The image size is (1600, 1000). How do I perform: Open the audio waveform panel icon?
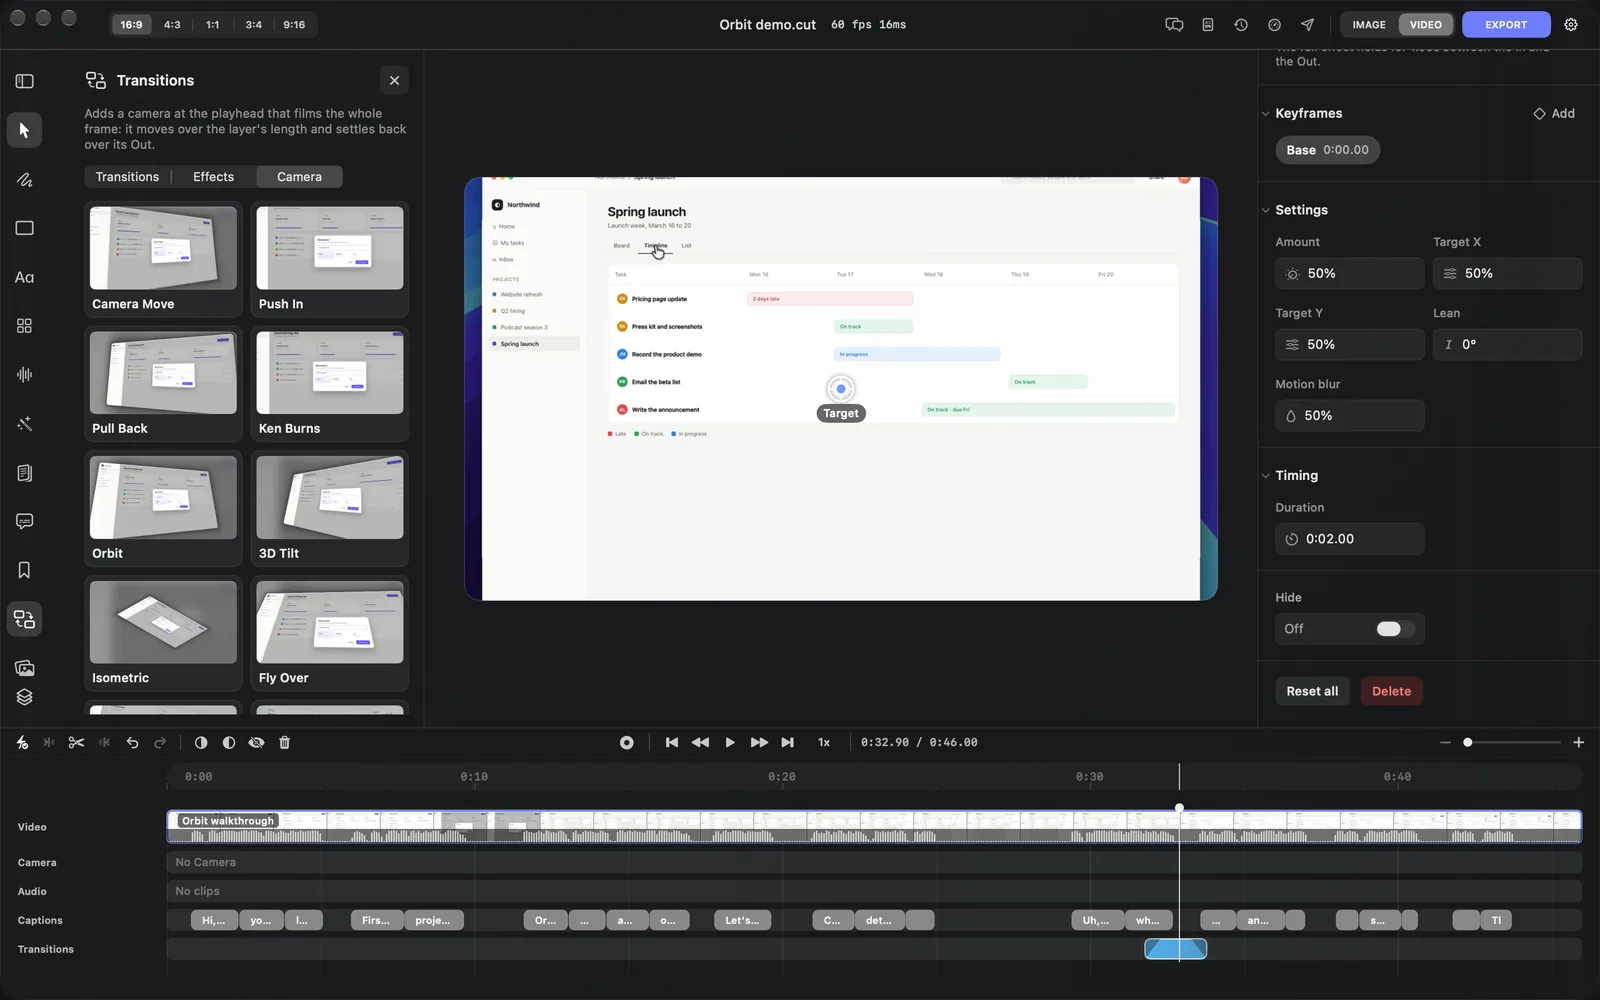pos(24,375)
